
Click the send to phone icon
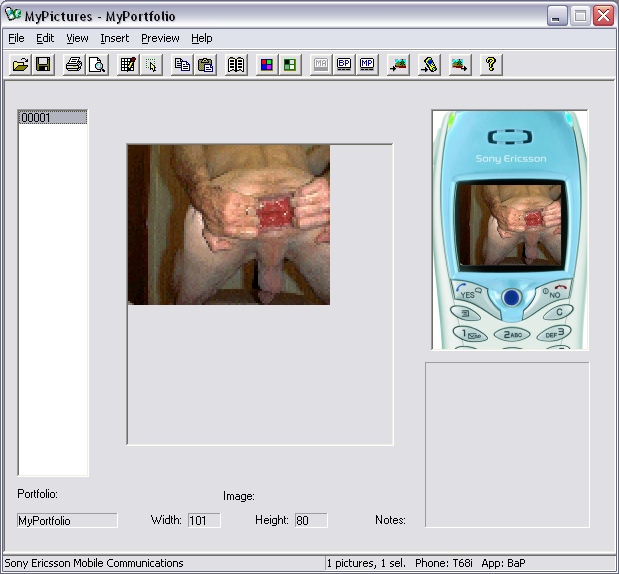click(x=429, y=64)
